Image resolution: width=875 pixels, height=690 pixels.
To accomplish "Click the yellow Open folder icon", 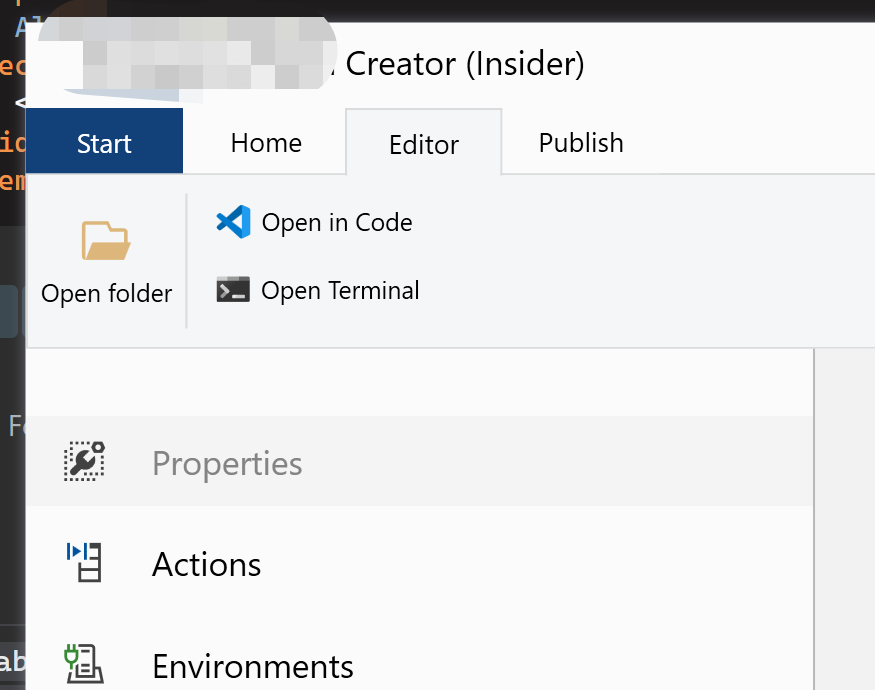I will click(x=105, y=241).
